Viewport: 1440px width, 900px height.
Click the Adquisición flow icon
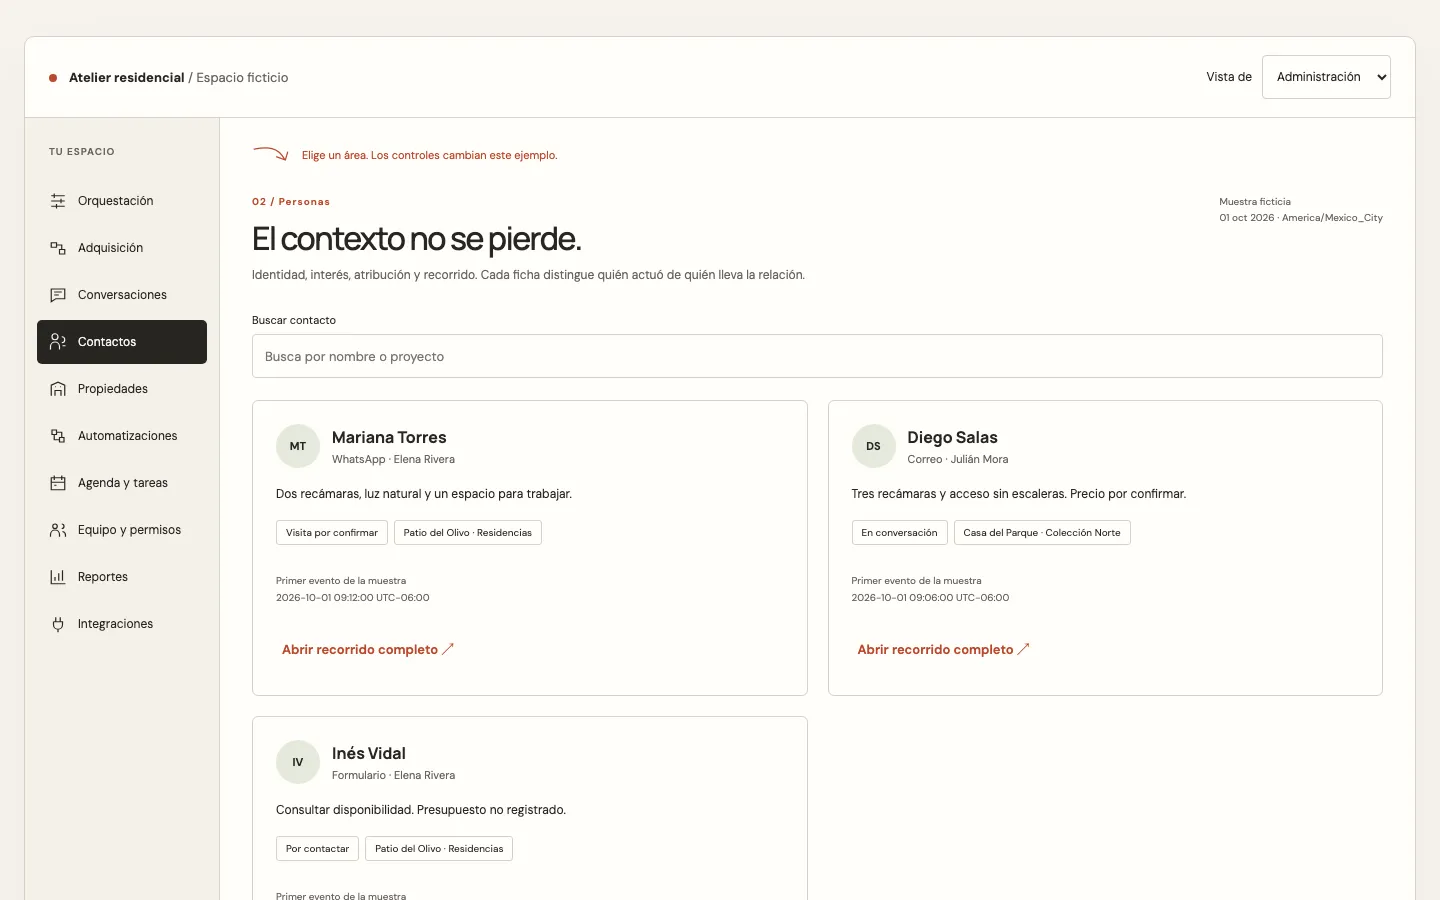58,248
